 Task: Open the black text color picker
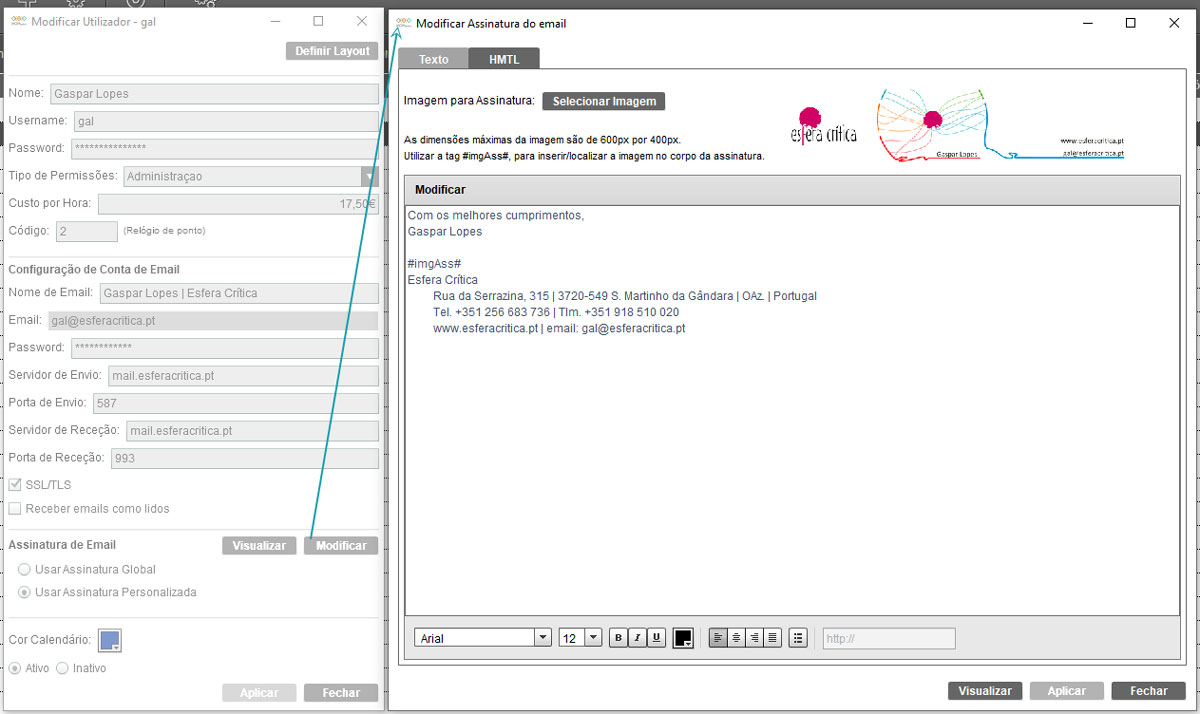point(684,639)
